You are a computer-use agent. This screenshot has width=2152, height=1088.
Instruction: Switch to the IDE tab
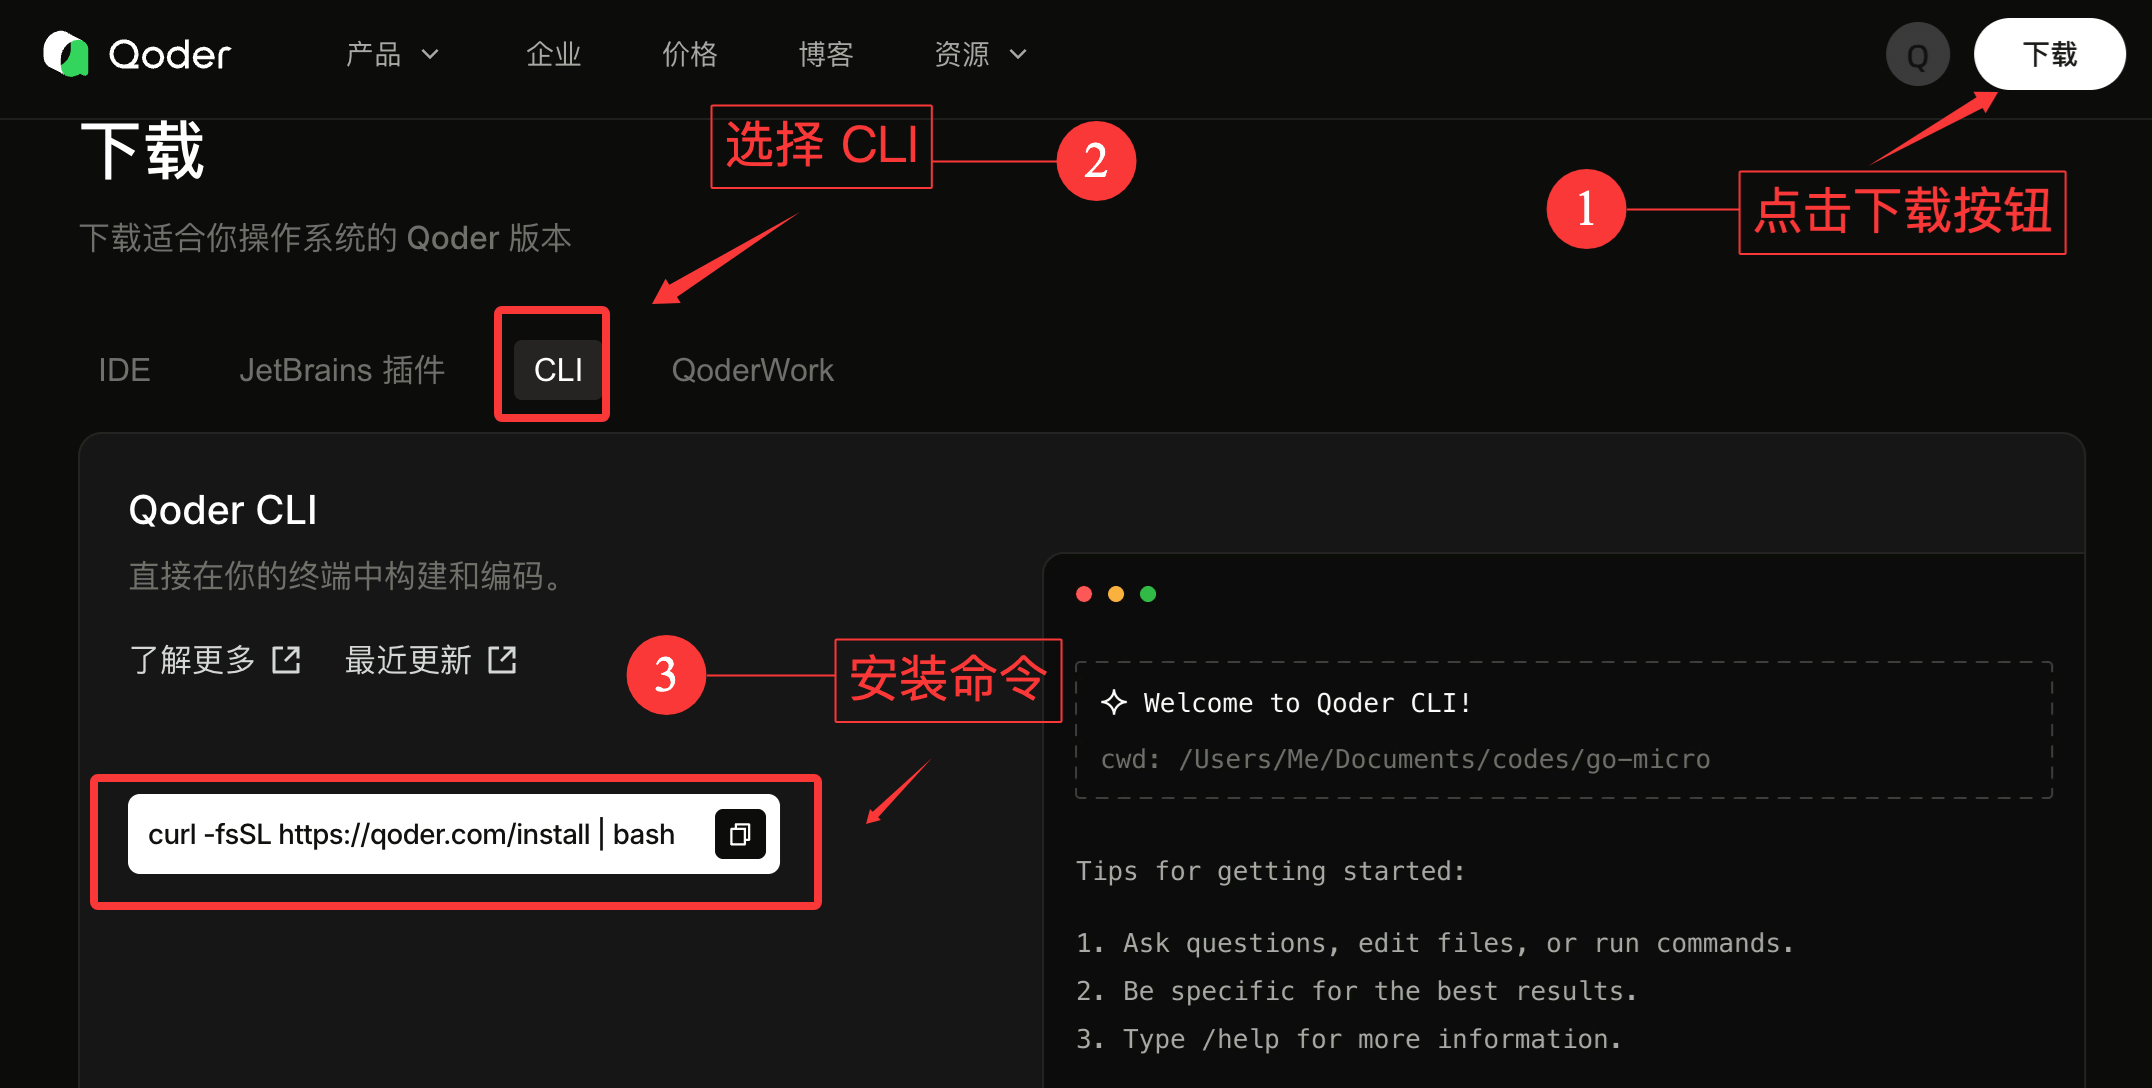click(124, 370)
